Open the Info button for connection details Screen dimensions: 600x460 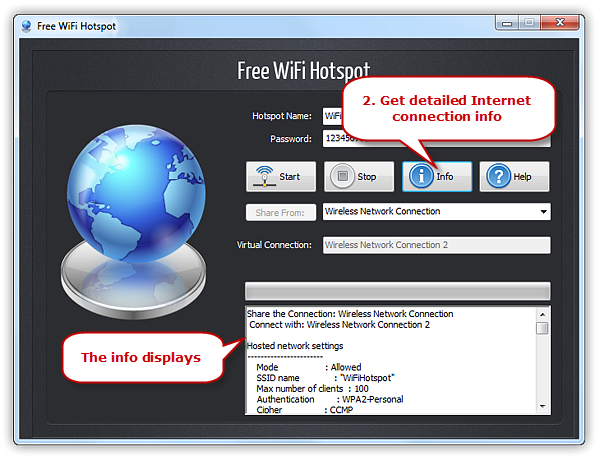(x=437, y=176)
